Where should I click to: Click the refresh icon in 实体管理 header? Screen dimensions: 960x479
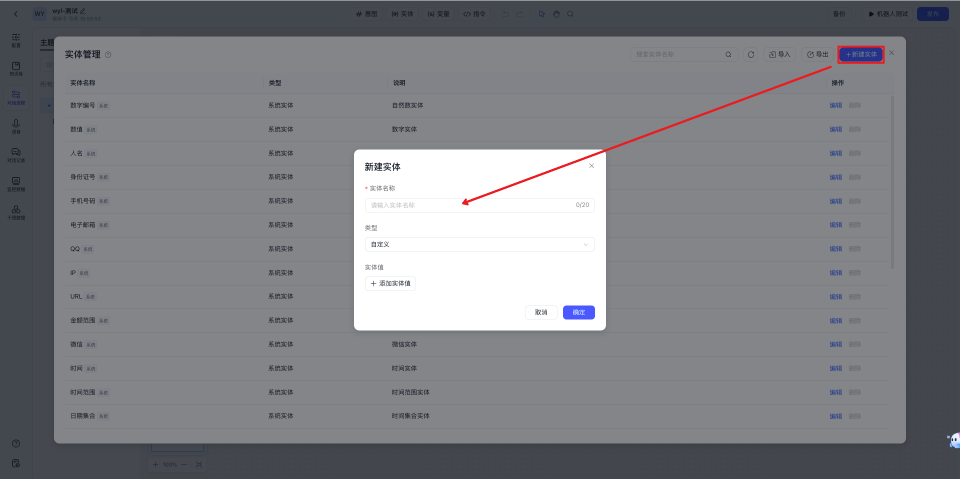pos(751,54)
